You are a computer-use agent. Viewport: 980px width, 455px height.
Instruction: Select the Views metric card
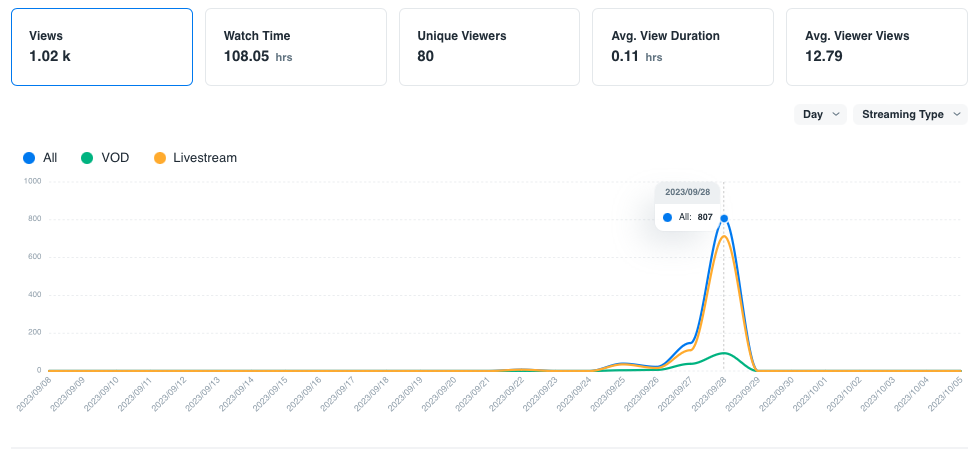click(x=101, y=47)
